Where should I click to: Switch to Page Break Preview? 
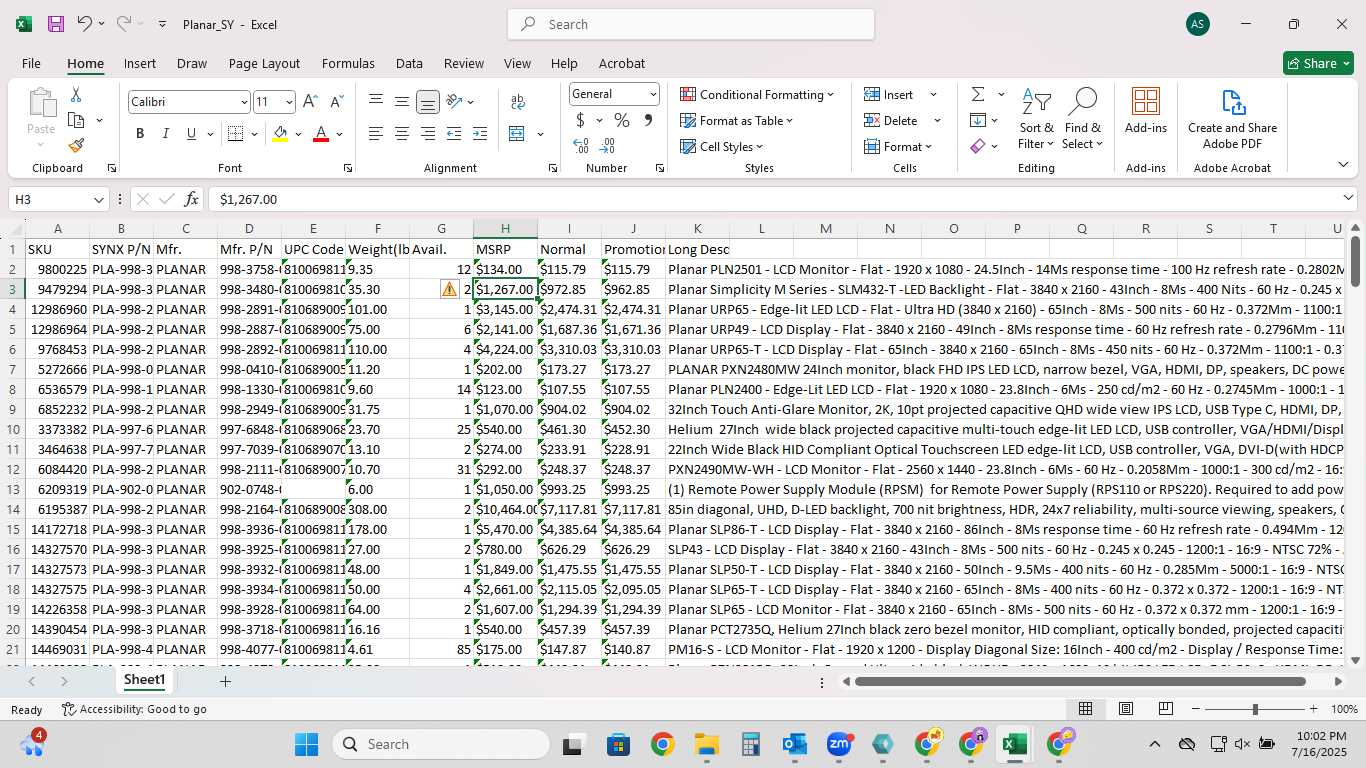pos(1165,709)
